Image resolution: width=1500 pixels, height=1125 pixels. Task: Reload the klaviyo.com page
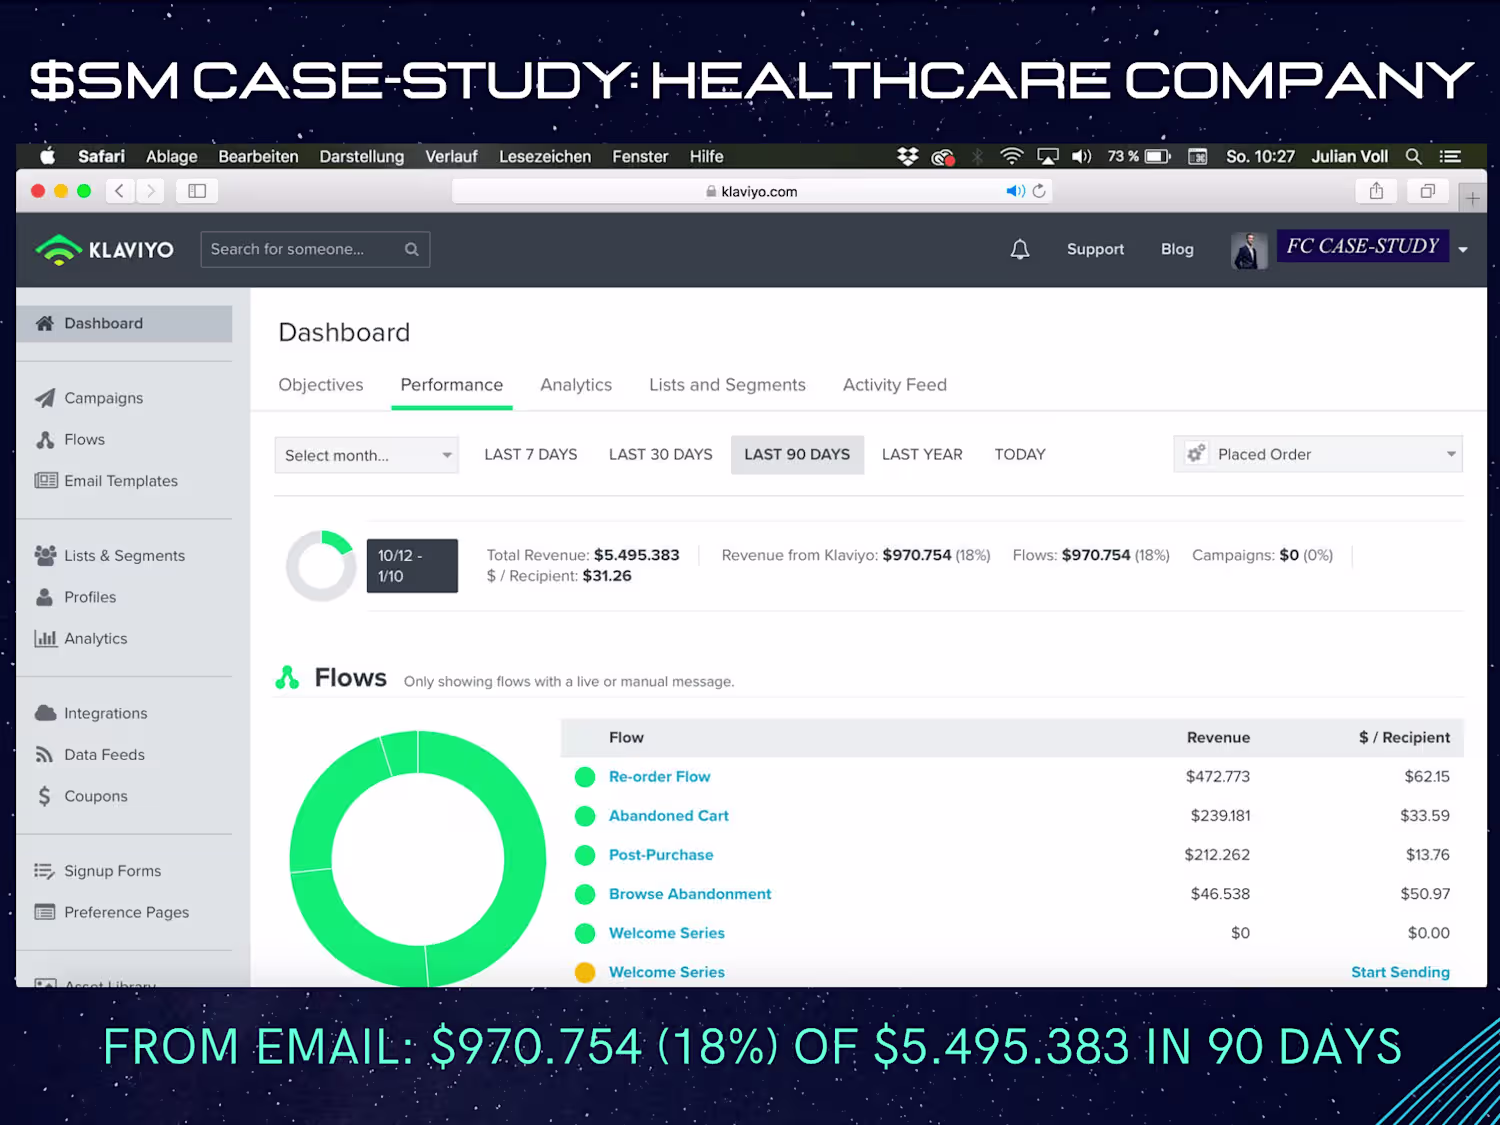pyautogui.click(x=1039, y=191)
